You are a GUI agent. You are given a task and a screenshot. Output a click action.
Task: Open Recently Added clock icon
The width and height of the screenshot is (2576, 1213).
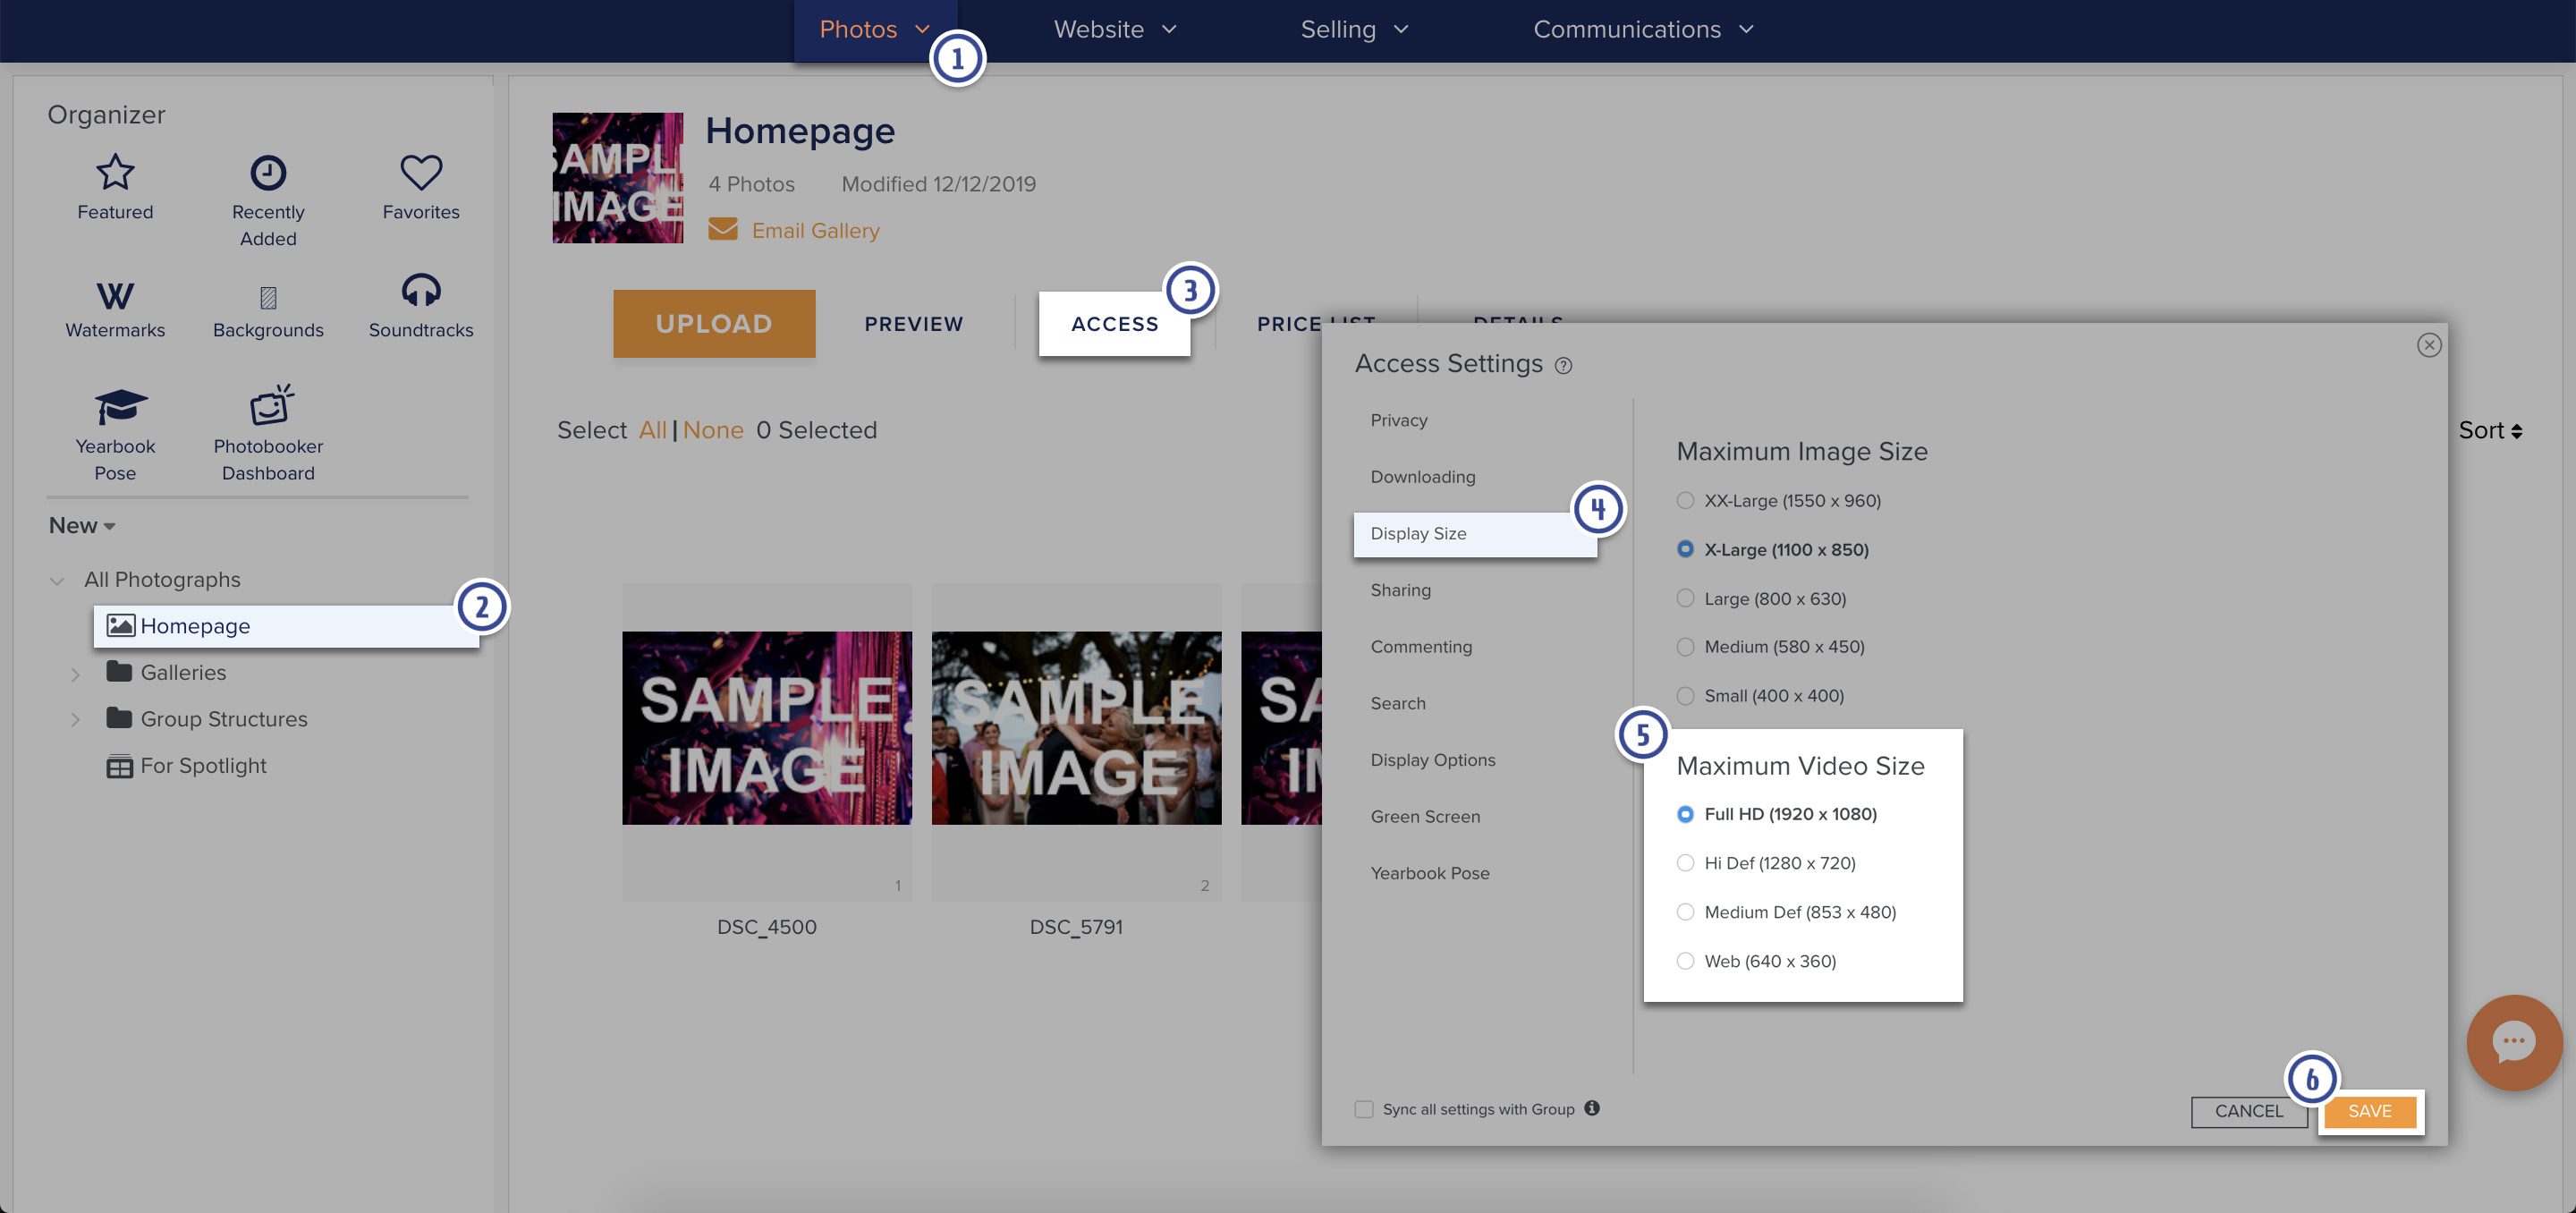(268, 173)
